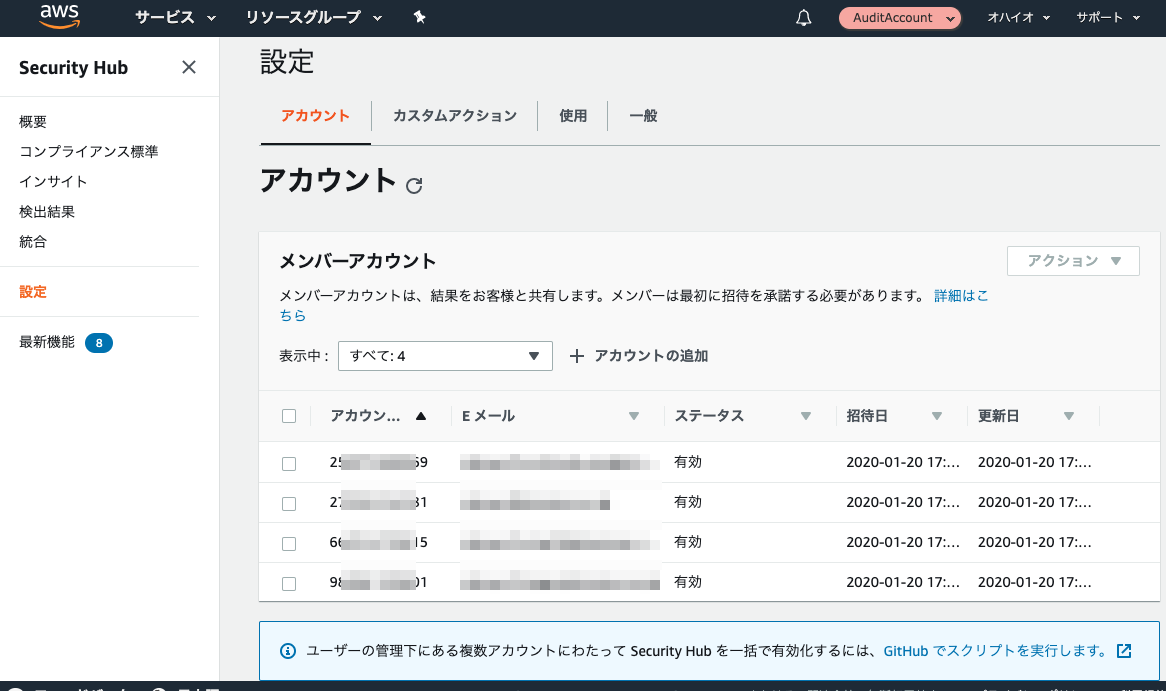This screenshot has width=1166, height=691.
Task: Click the GitHub でスクリプトを実行します link
Action: click(x=995, y=651)
